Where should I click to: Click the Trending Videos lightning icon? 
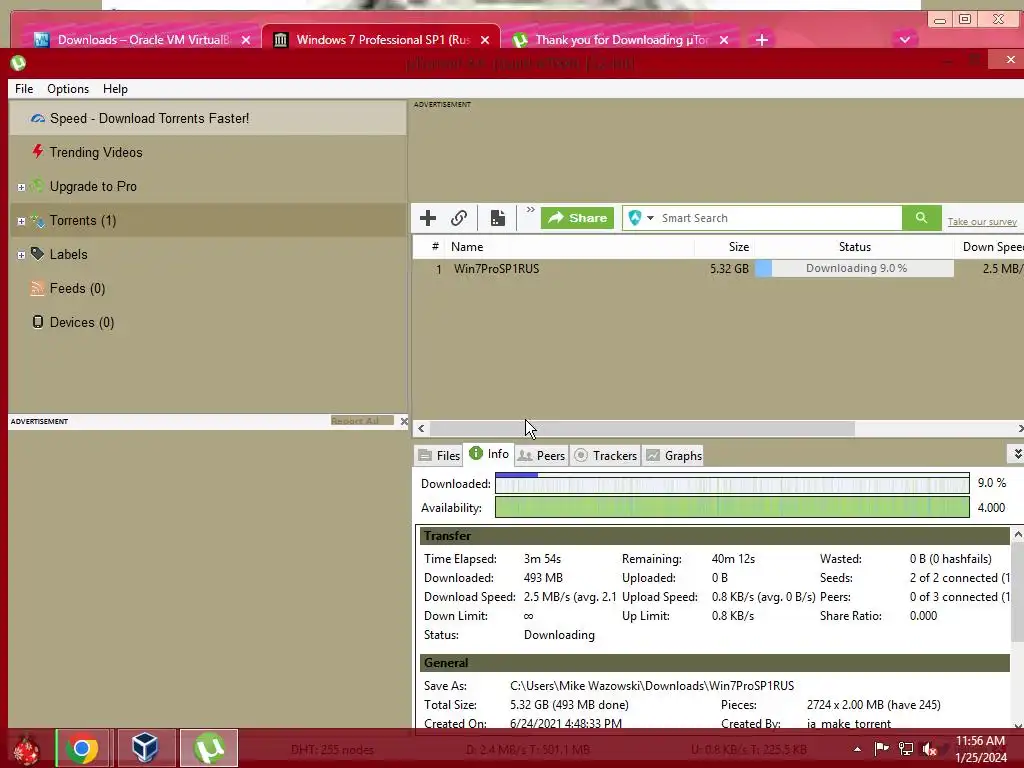38,152
